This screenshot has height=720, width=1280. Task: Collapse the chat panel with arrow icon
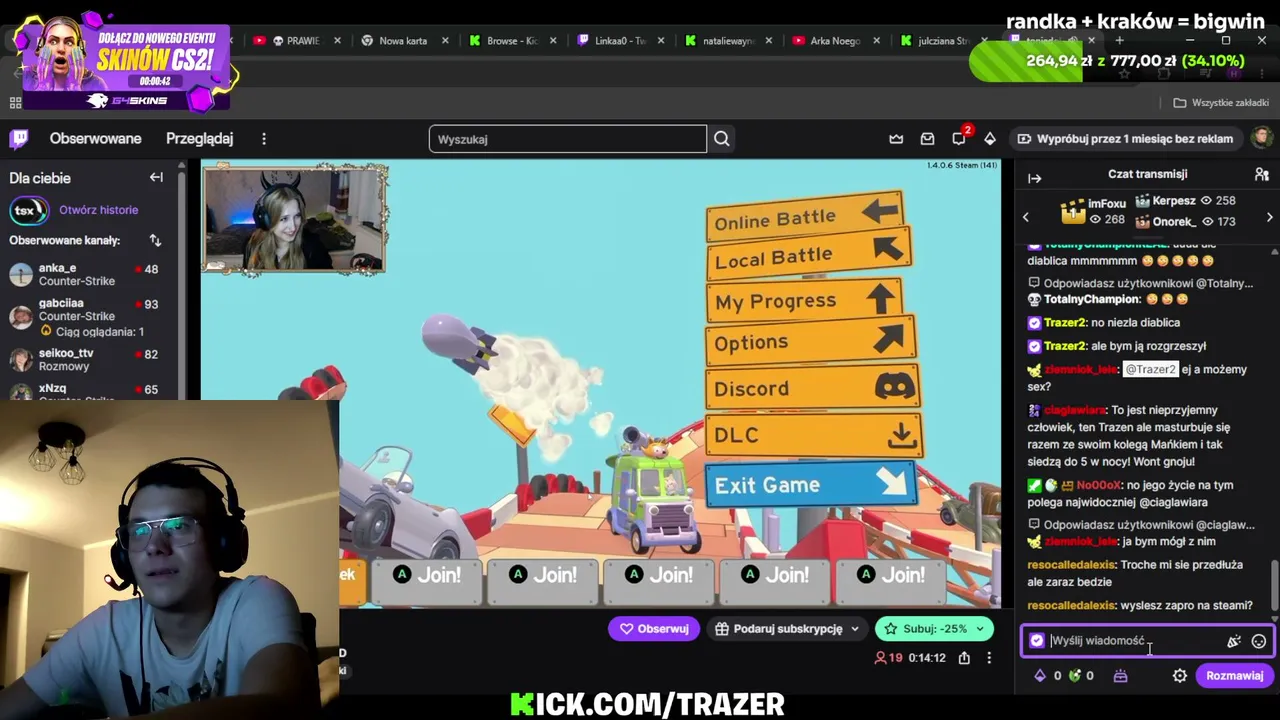coord(1035,178)
